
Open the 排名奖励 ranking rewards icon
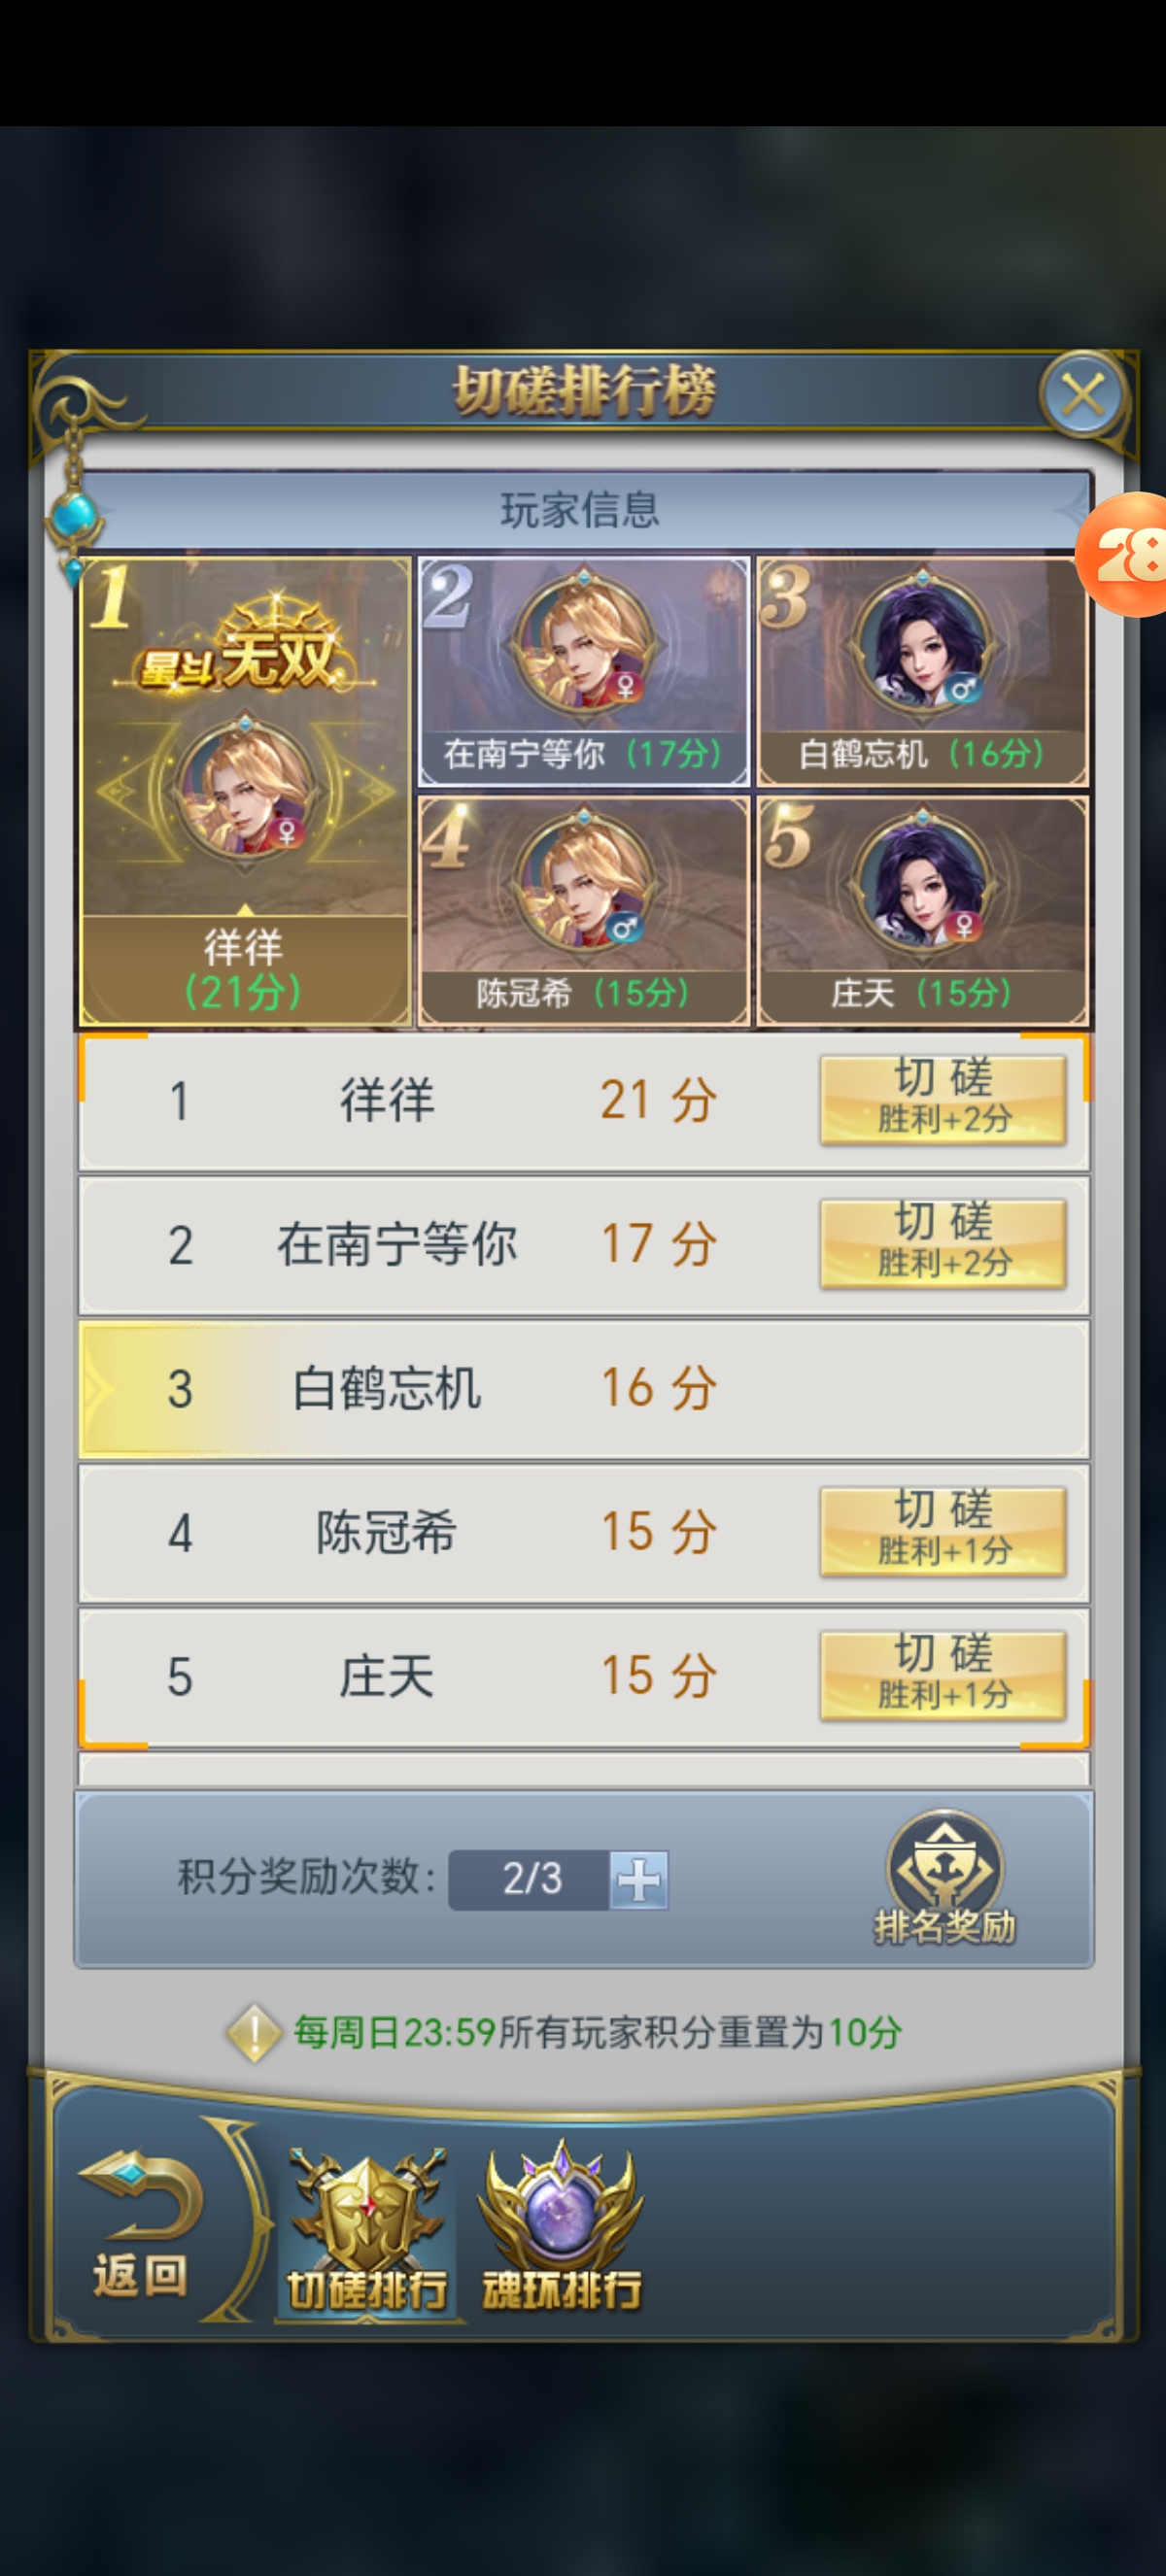[x=944, y=1877]
